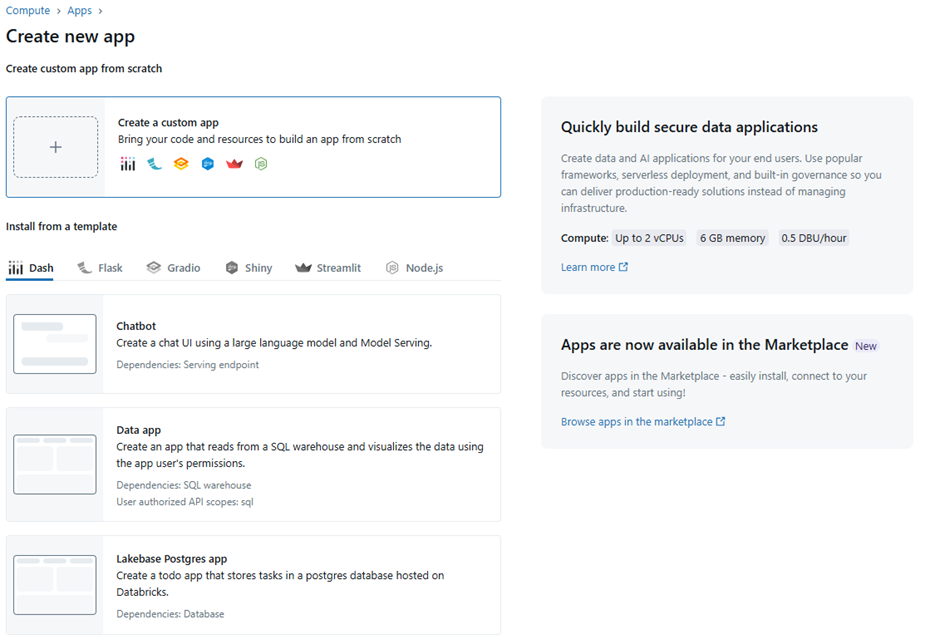Click the colored Dash icon in custom app card
Screen dimensions: 940x644
pos(127,164)
